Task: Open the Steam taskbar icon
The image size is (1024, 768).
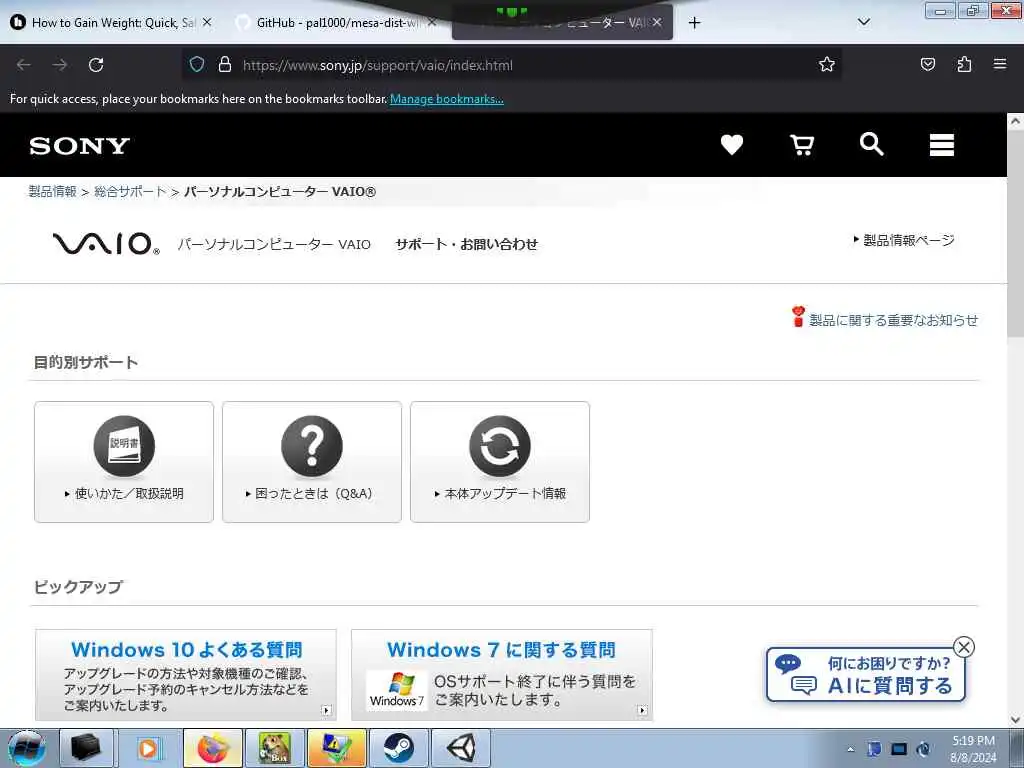Action: coord(399,748)
